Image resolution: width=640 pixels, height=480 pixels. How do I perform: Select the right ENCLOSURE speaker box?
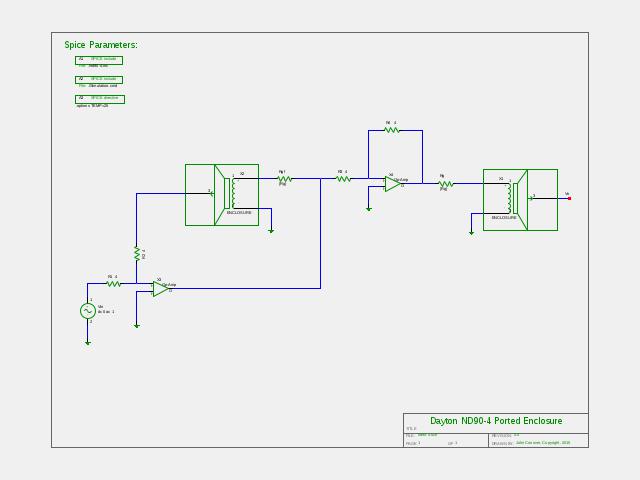point(520,200)
